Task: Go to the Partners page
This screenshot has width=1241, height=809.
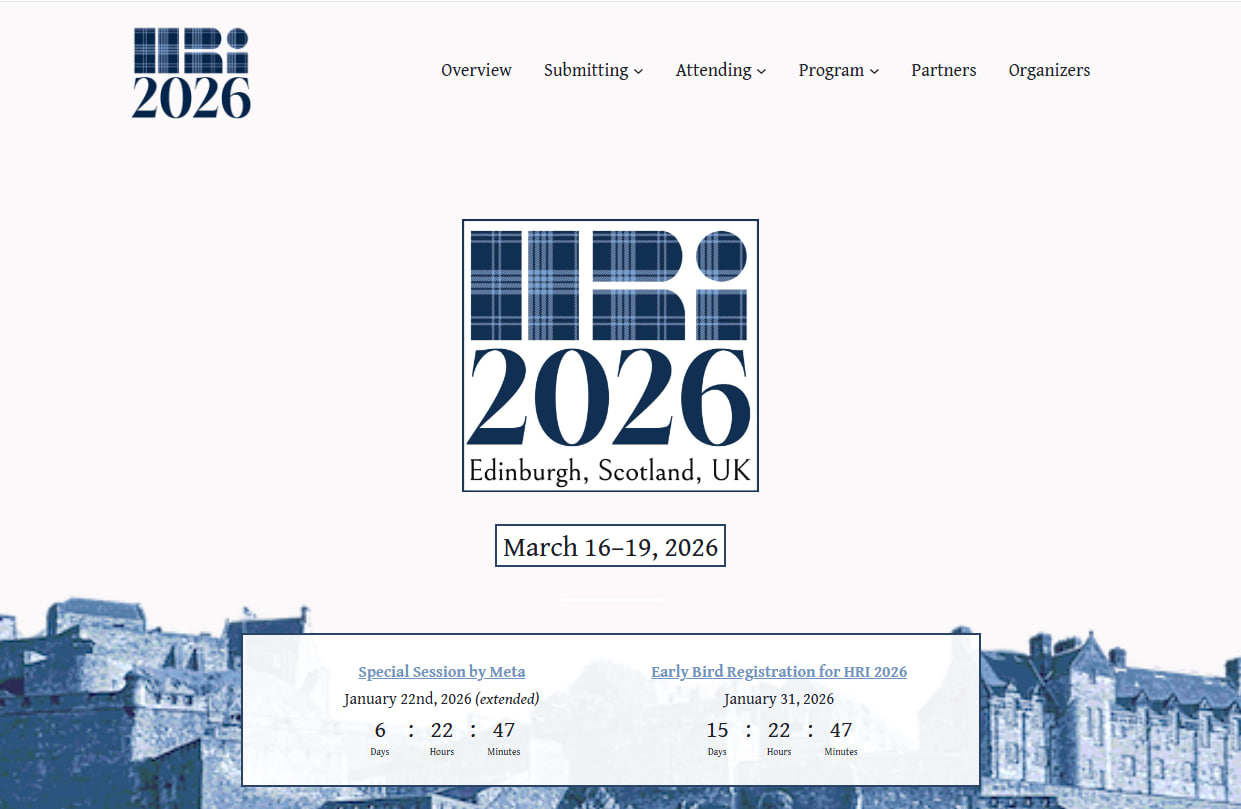Action: pyautogui.click(x=943, y=70)
